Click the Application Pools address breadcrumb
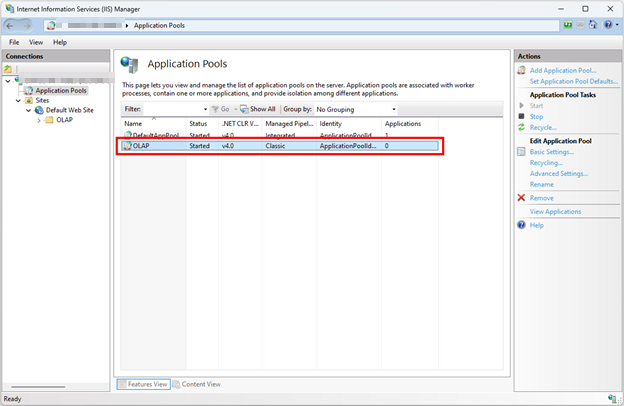 point(159,25)
